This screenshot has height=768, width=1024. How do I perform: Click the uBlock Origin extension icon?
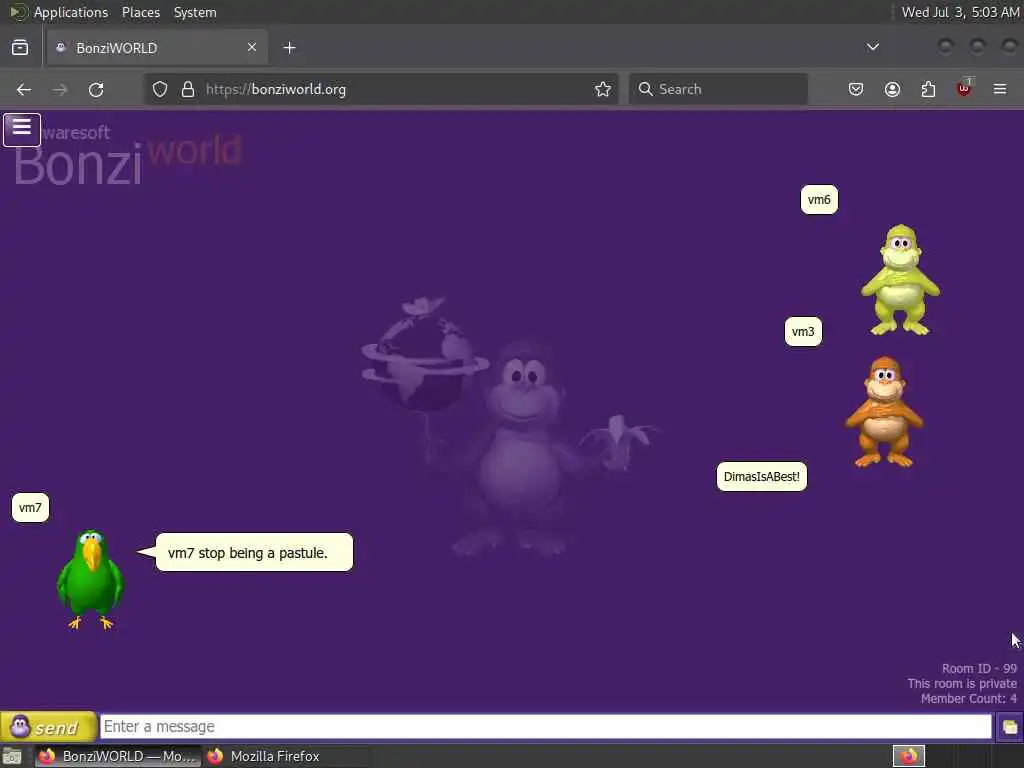point(964,88)
